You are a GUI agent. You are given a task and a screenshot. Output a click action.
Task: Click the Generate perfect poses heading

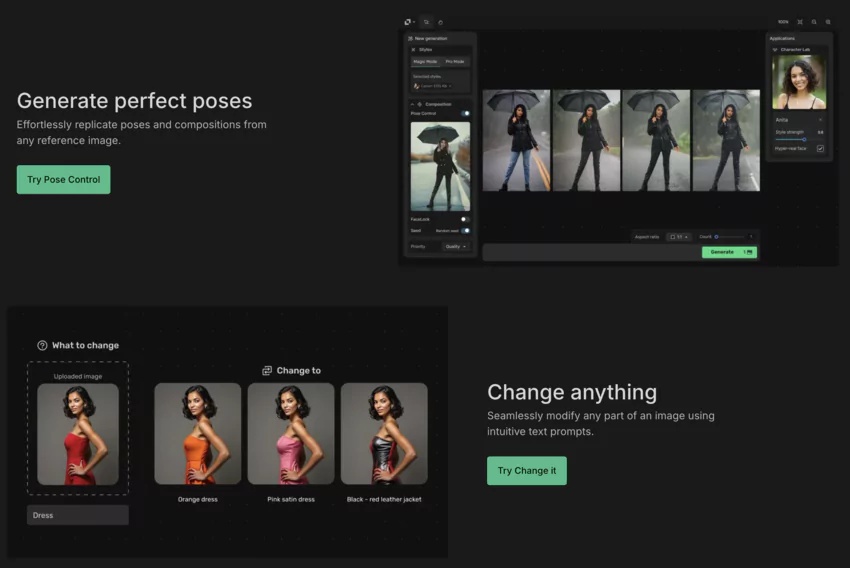(134, 101)
